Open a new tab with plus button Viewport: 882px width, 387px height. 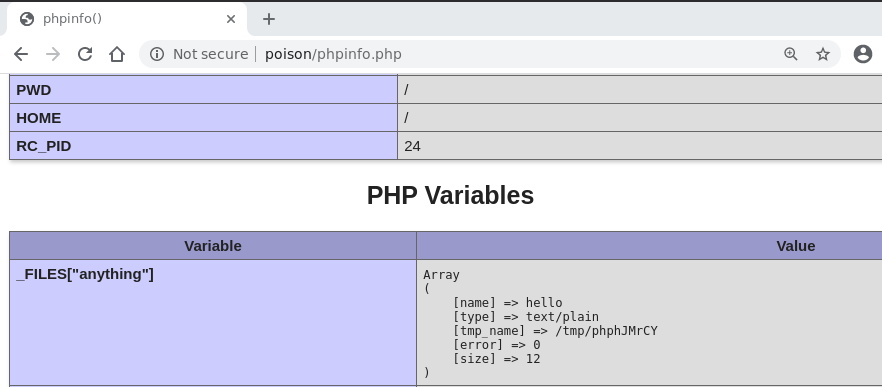(269, 19)
